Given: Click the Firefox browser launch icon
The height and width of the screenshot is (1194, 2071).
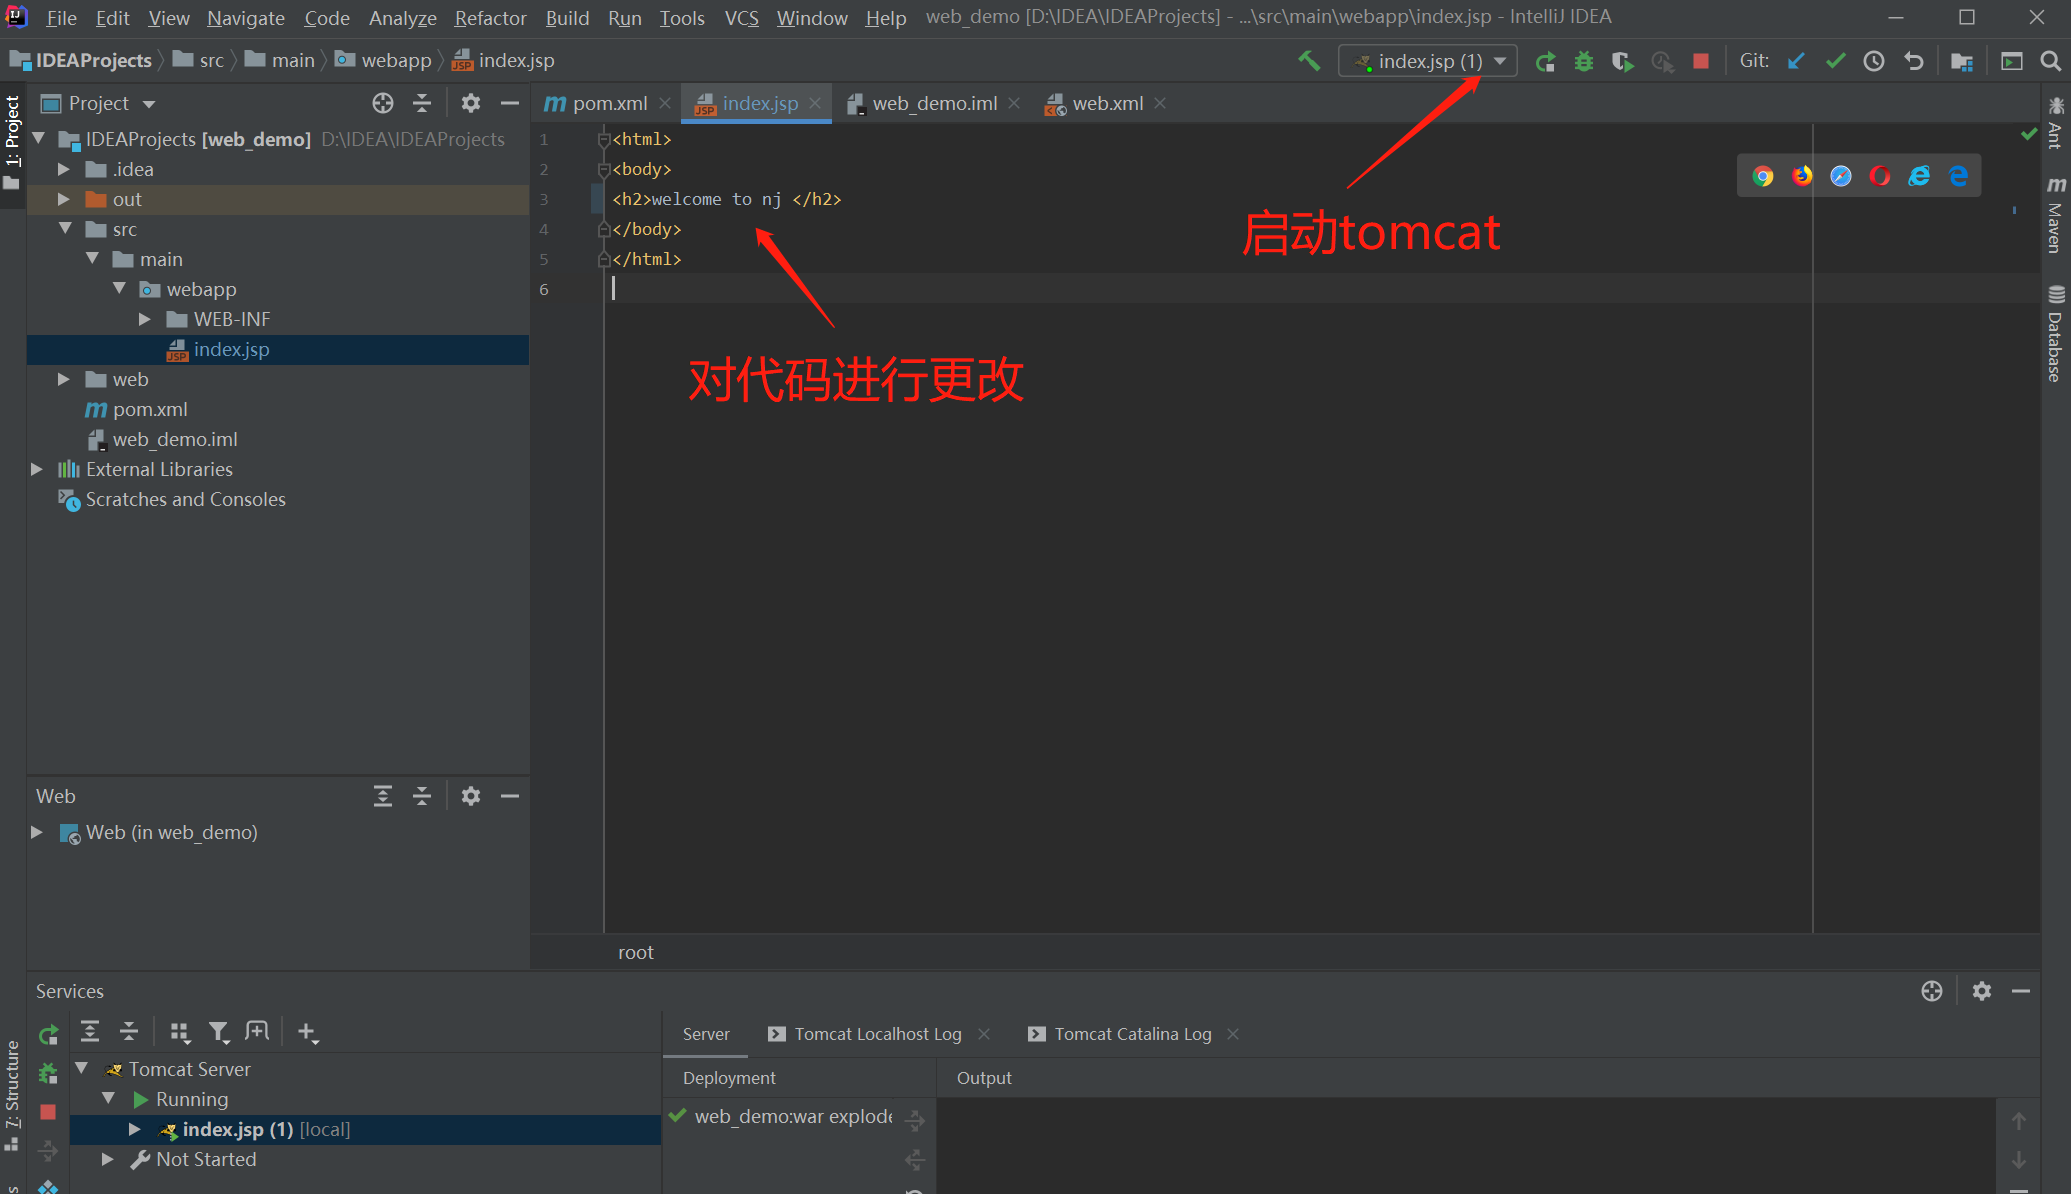Looking at the screenshot, I should click(1801, 175).
